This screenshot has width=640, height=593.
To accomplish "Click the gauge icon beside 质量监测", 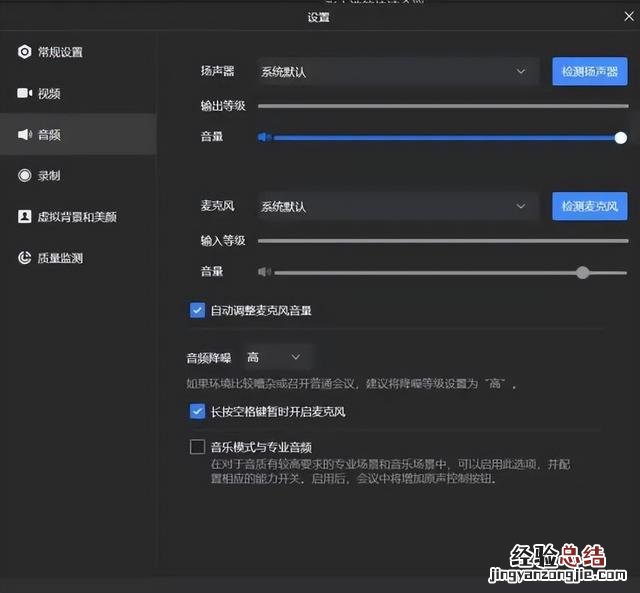I will tap(24, 258).
